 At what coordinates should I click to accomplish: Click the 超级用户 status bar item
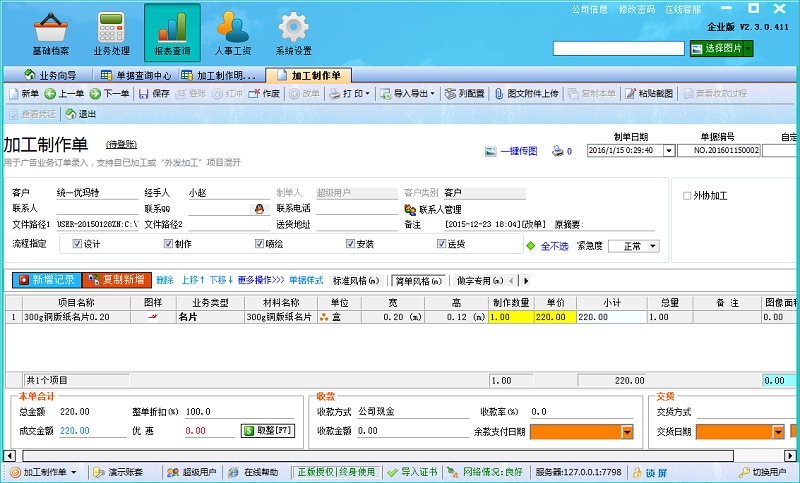click(192, 472)
